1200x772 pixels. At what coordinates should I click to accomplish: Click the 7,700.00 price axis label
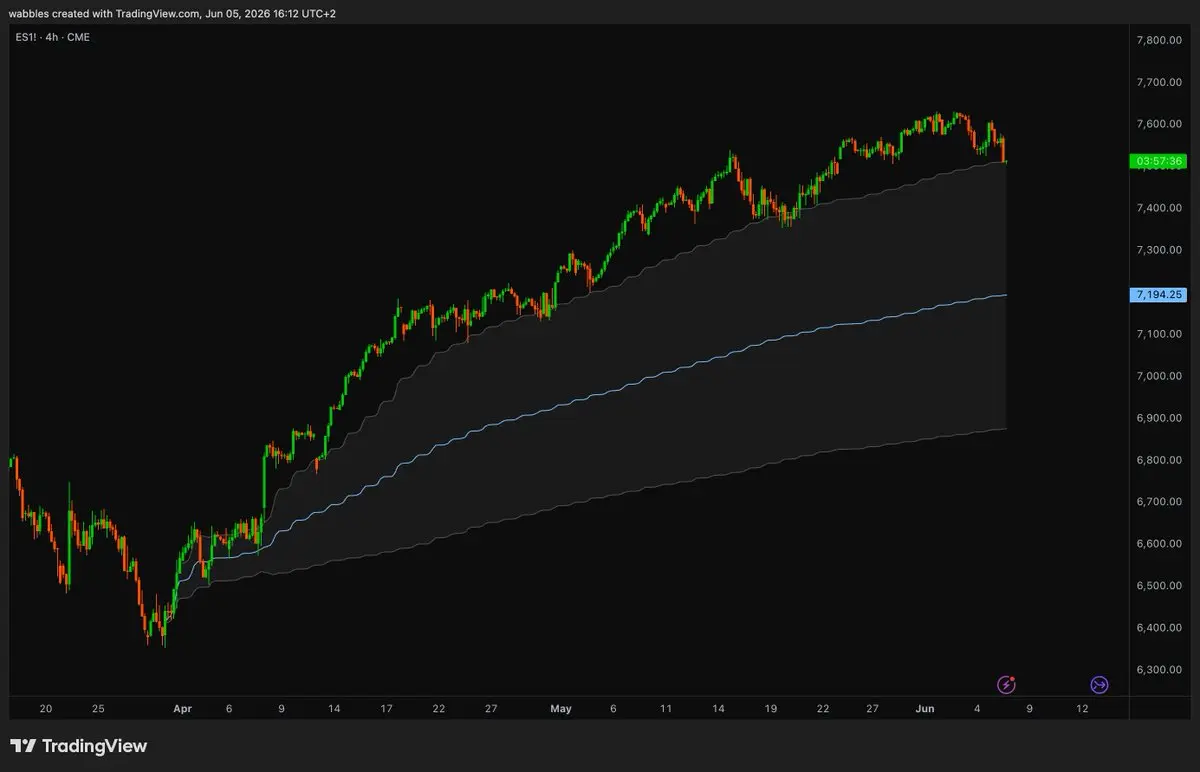[x=1160, y=82]
